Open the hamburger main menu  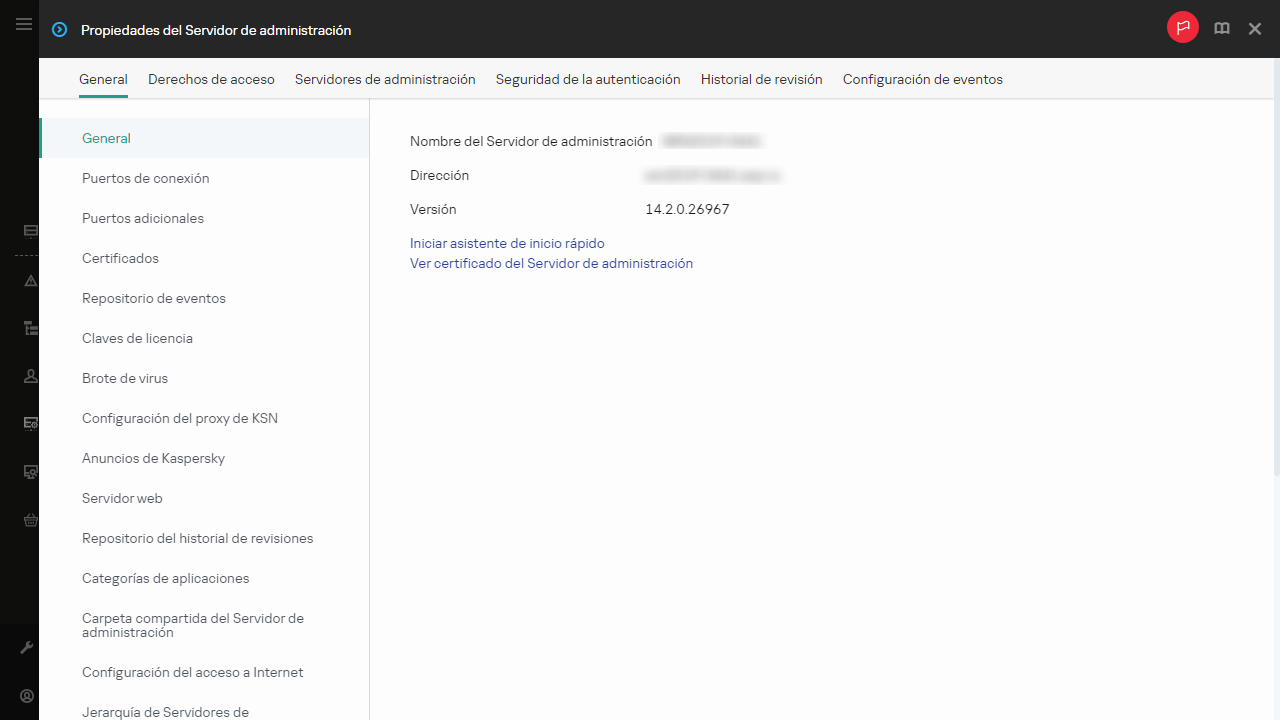[x=24, y=25]
